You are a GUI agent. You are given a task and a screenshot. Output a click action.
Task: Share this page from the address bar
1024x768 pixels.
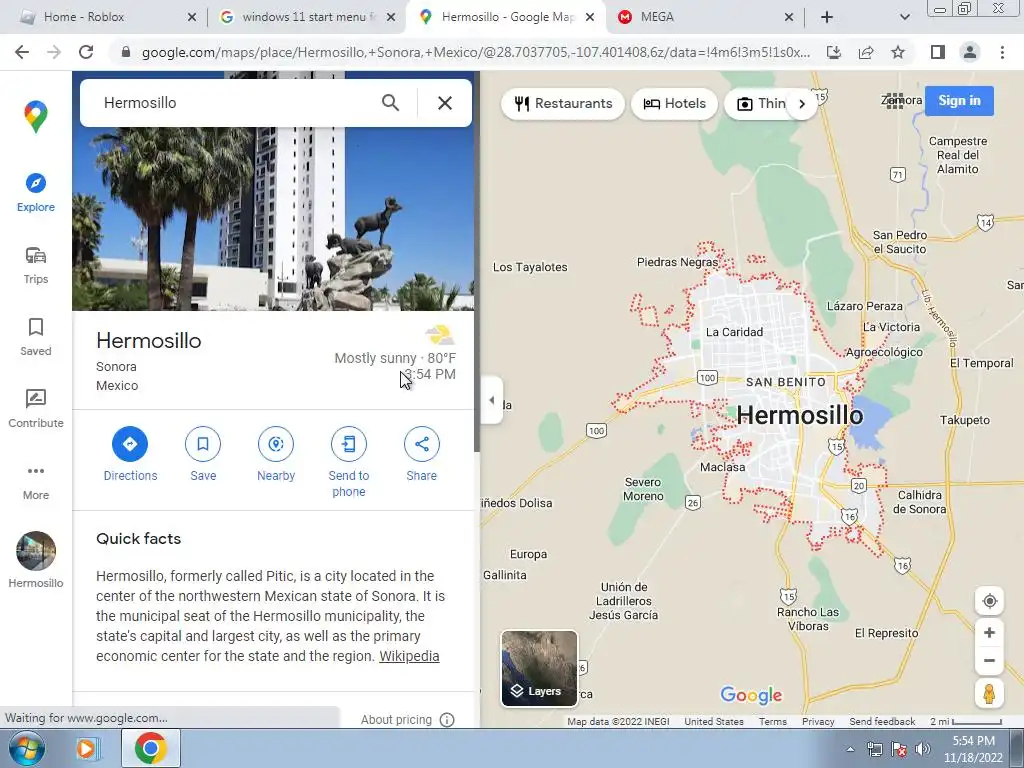866,52
